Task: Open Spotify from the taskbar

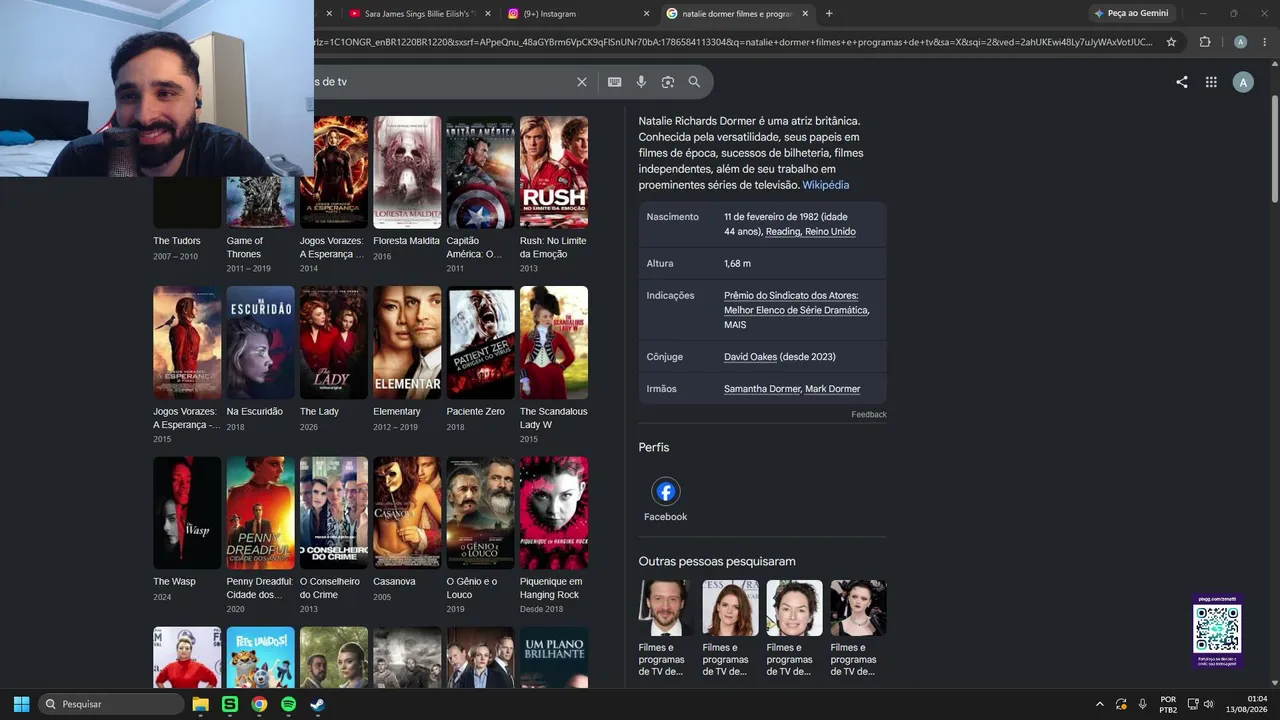Action: point(288,704)
